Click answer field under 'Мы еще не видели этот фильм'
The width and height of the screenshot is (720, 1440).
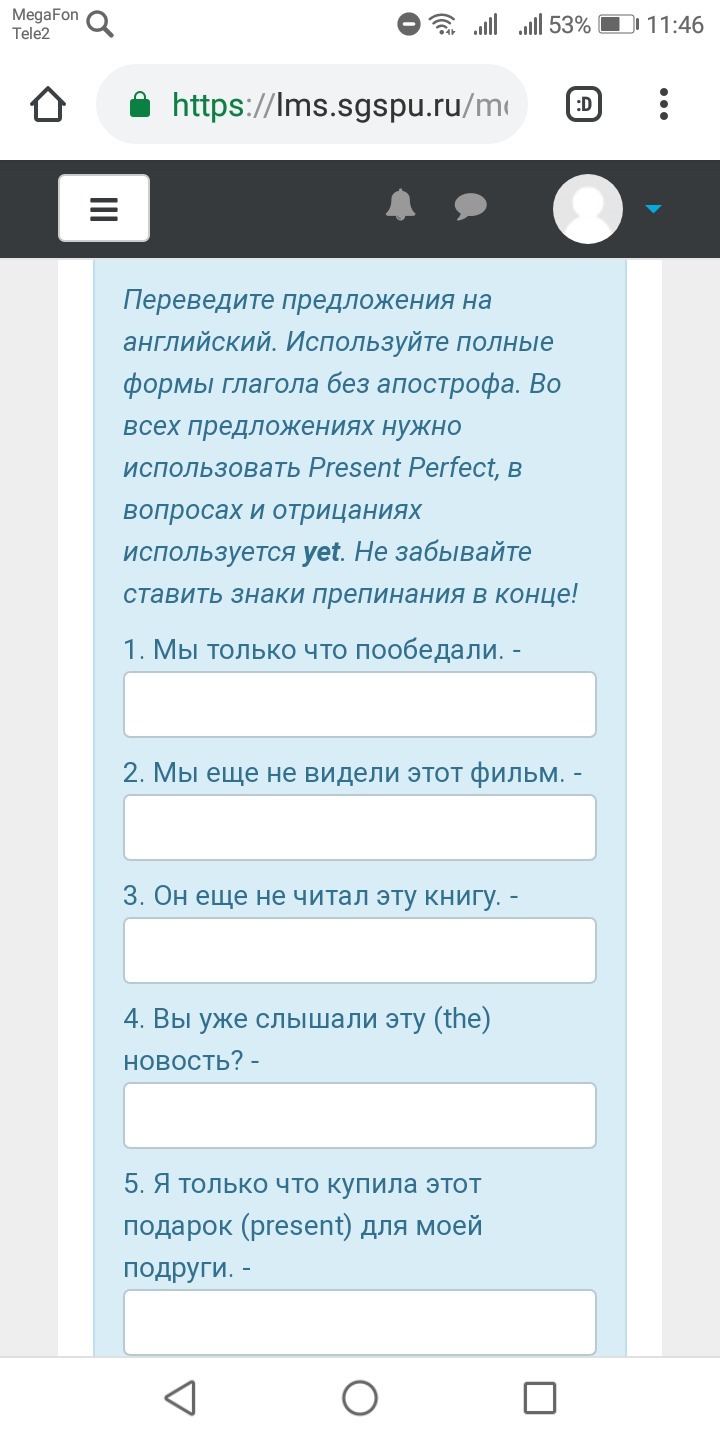tap(360, 827)
